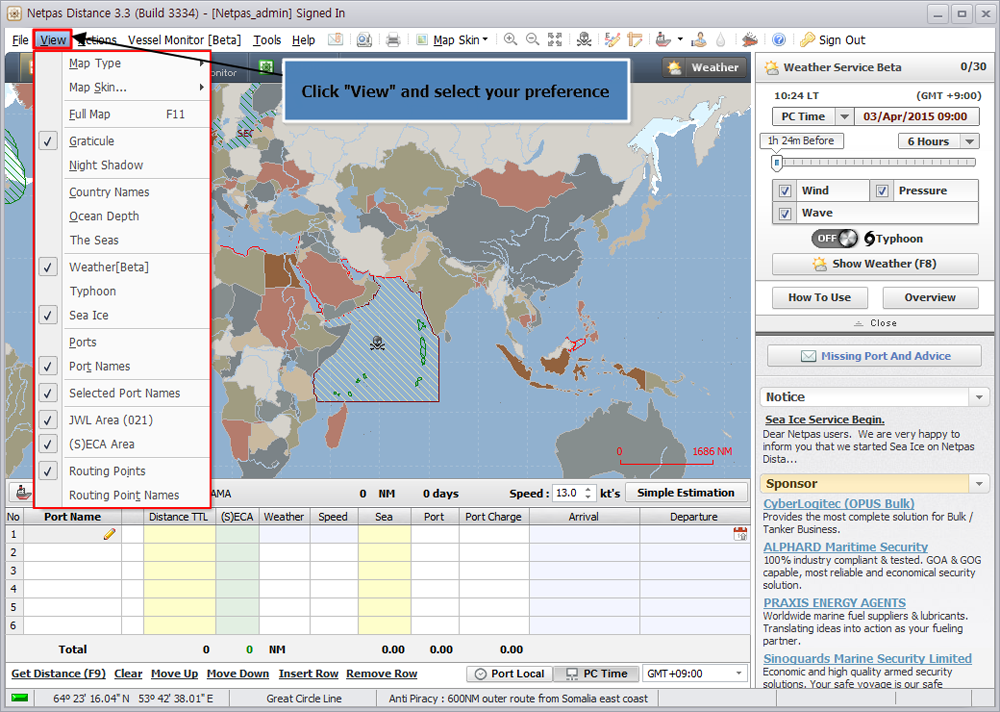Click the skull piracy toolbar icon
The image size is (1000, 712).
[584, 40]
